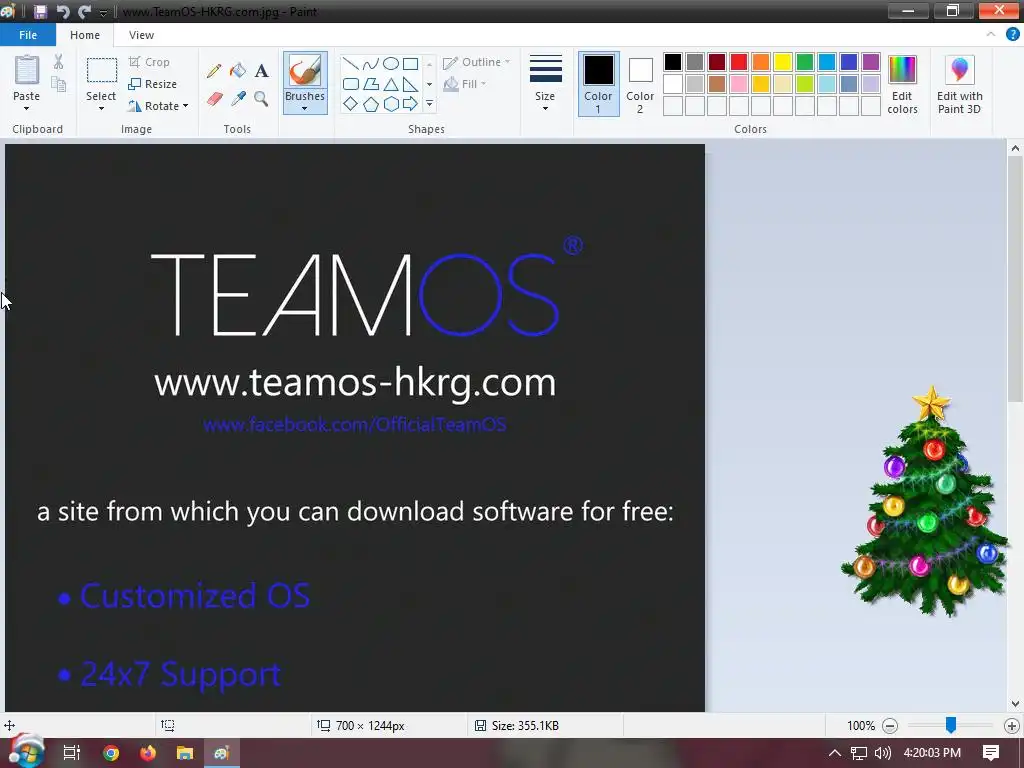Open Paint Help question mark icon
Screen dimensions: 1024x768
(x=1012, y=35)
